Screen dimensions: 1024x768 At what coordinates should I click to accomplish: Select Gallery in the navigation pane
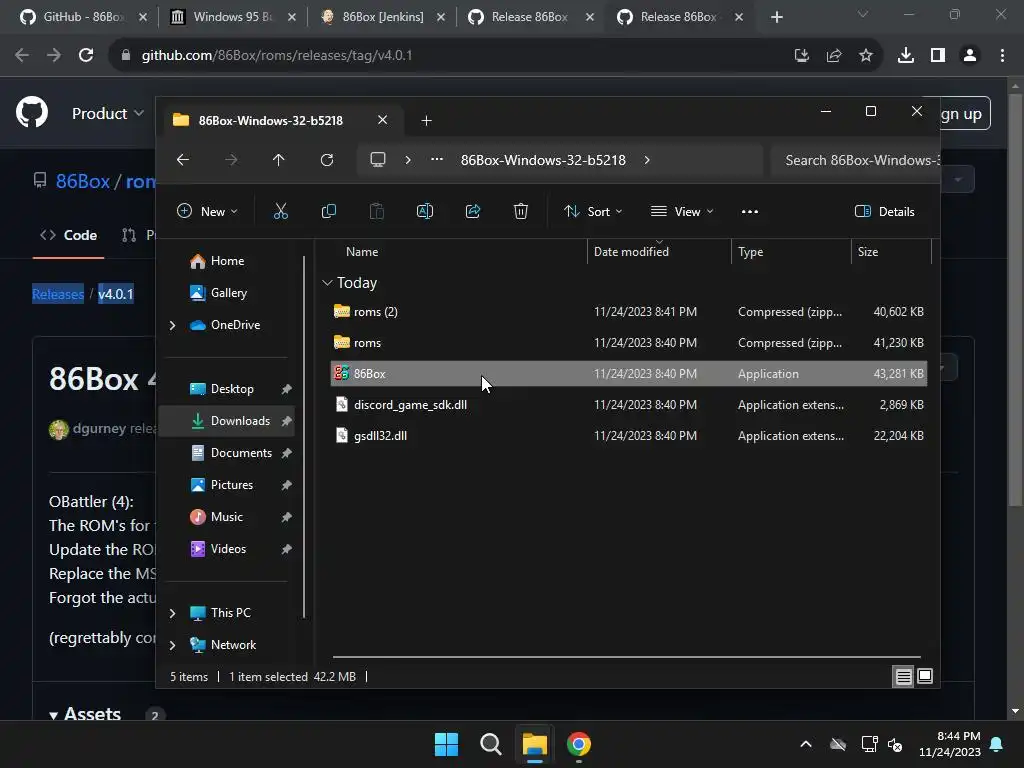pos(229,293)
